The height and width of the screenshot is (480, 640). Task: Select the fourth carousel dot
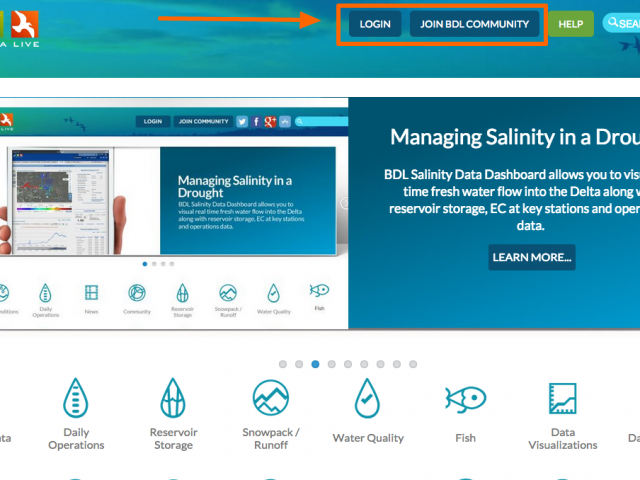(332, 364)
